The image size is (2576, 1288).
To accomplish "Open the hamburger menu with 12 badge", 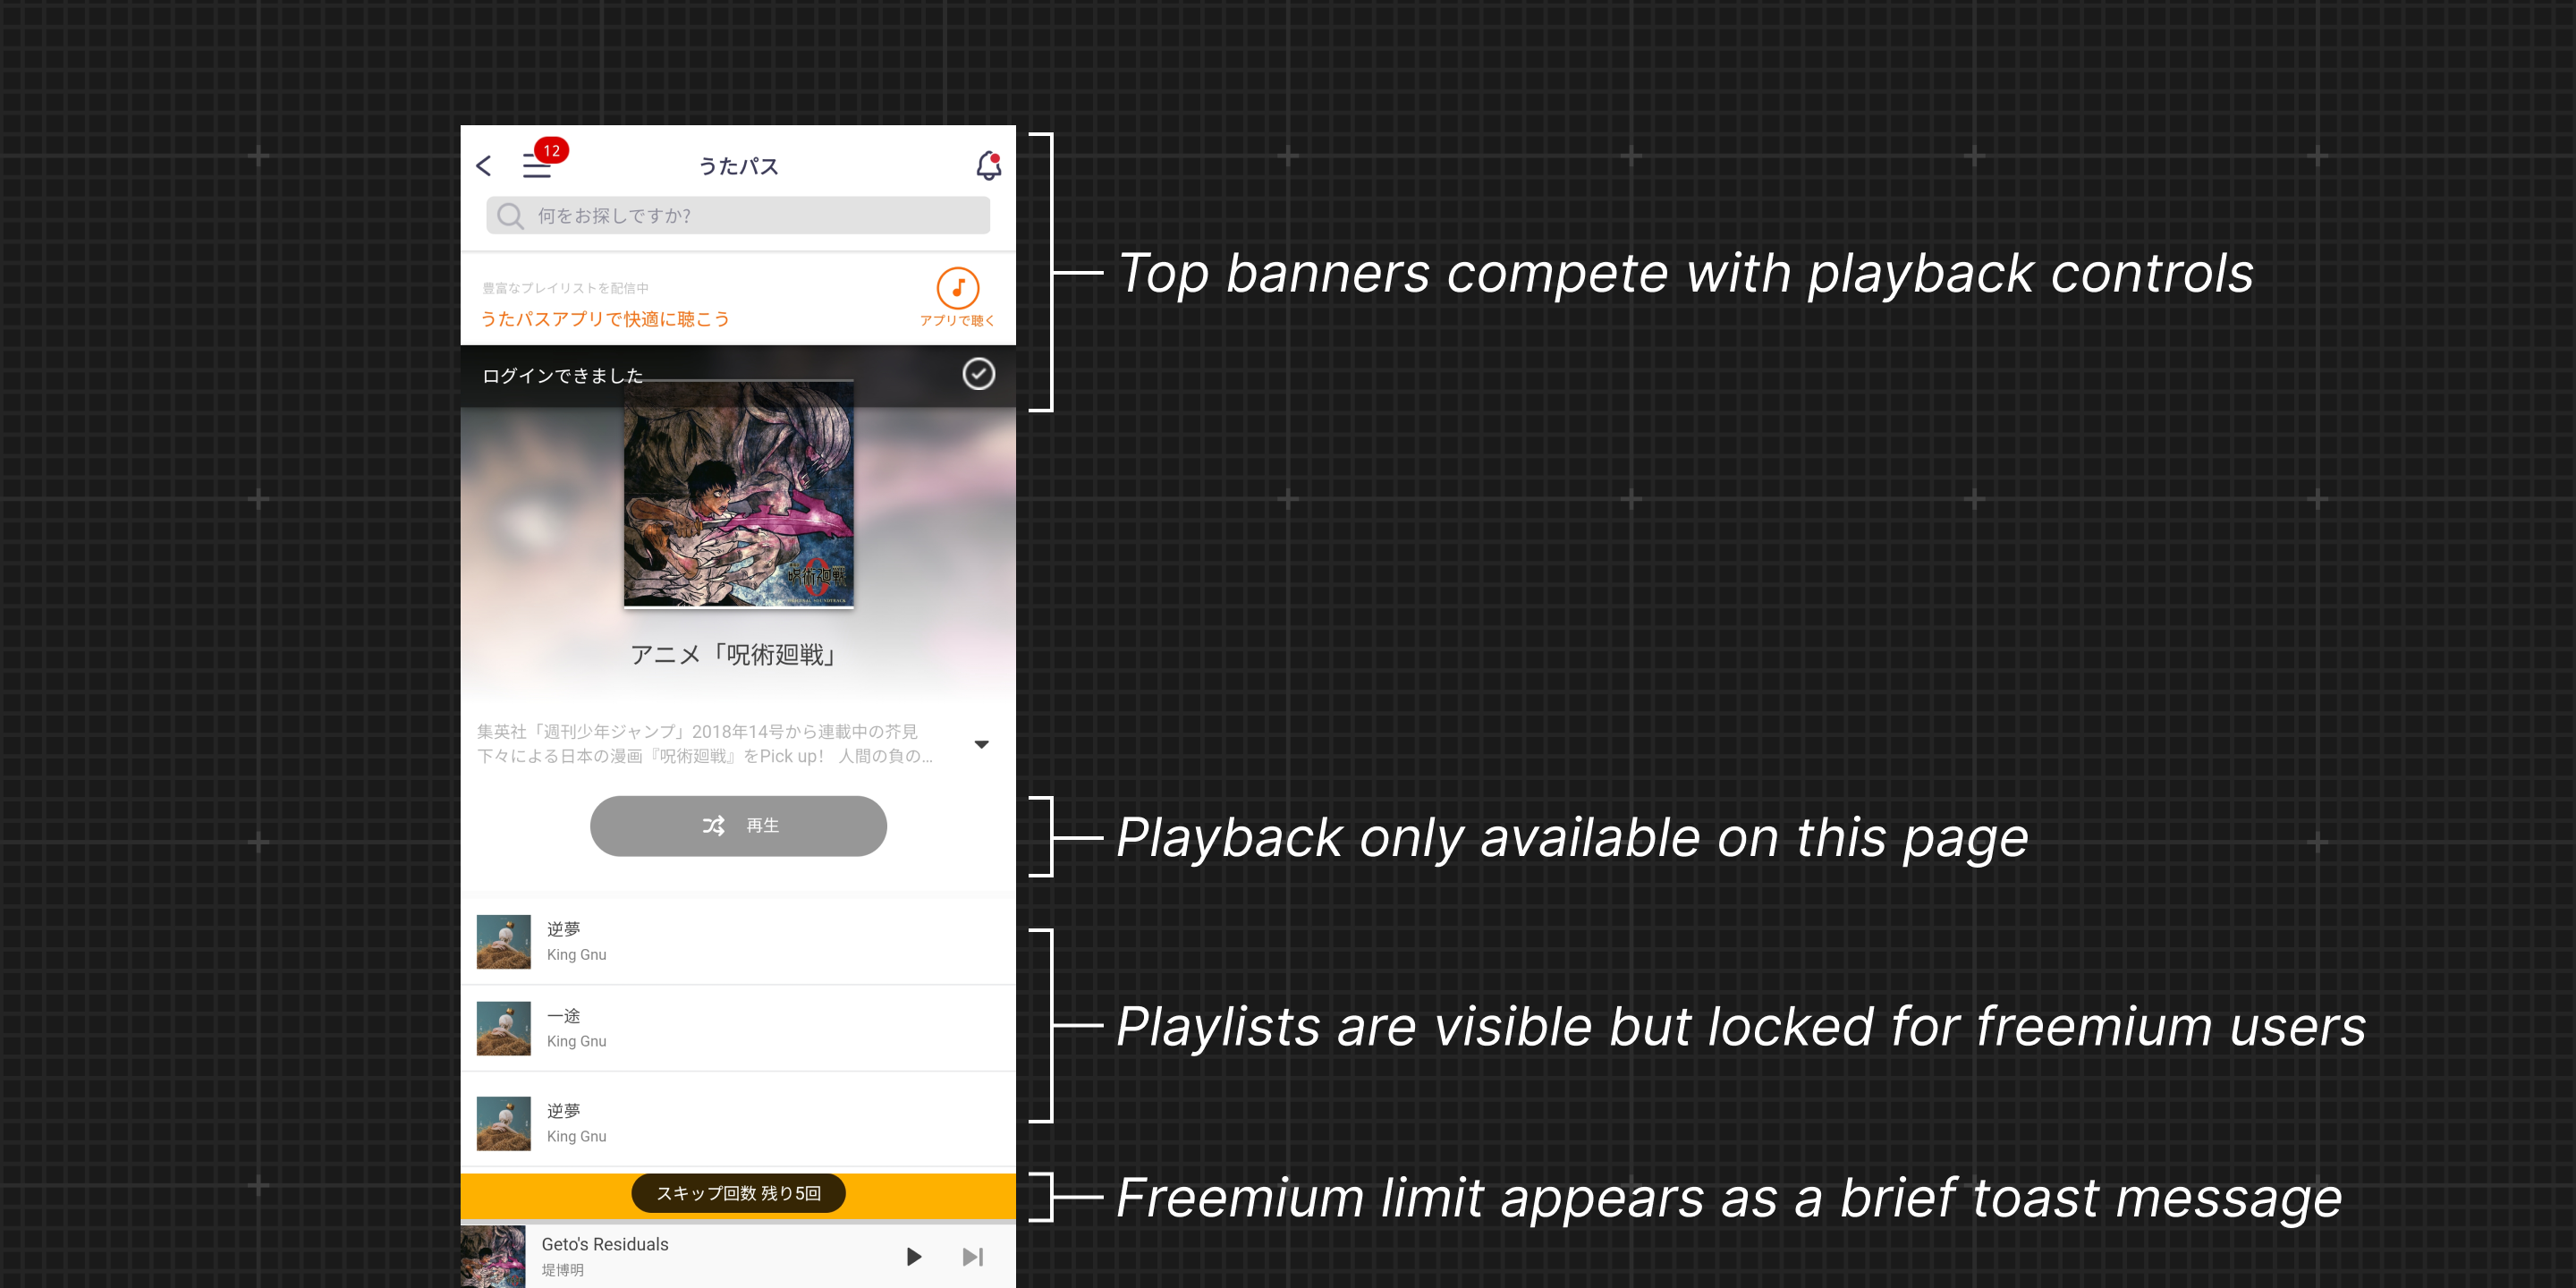I will pyautogui.click(x=538, y=166).
